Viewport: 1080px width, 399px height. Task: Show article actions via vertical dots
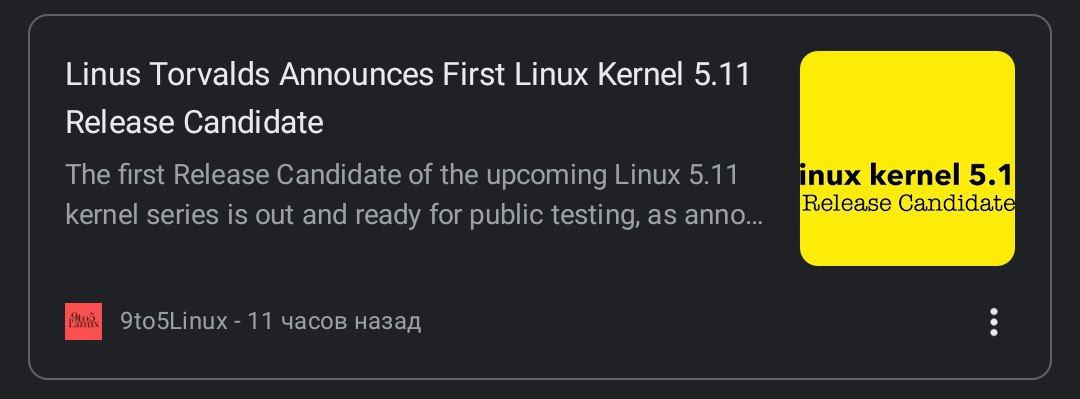(993, 322)
